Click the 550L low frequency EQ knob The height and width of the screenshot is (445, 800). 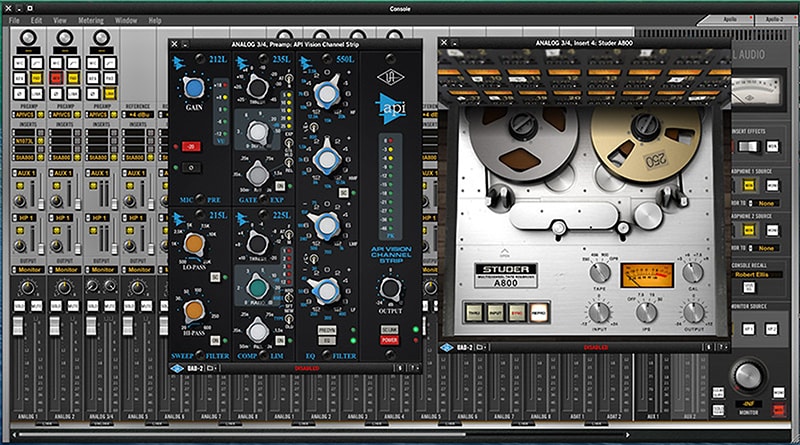327,291
